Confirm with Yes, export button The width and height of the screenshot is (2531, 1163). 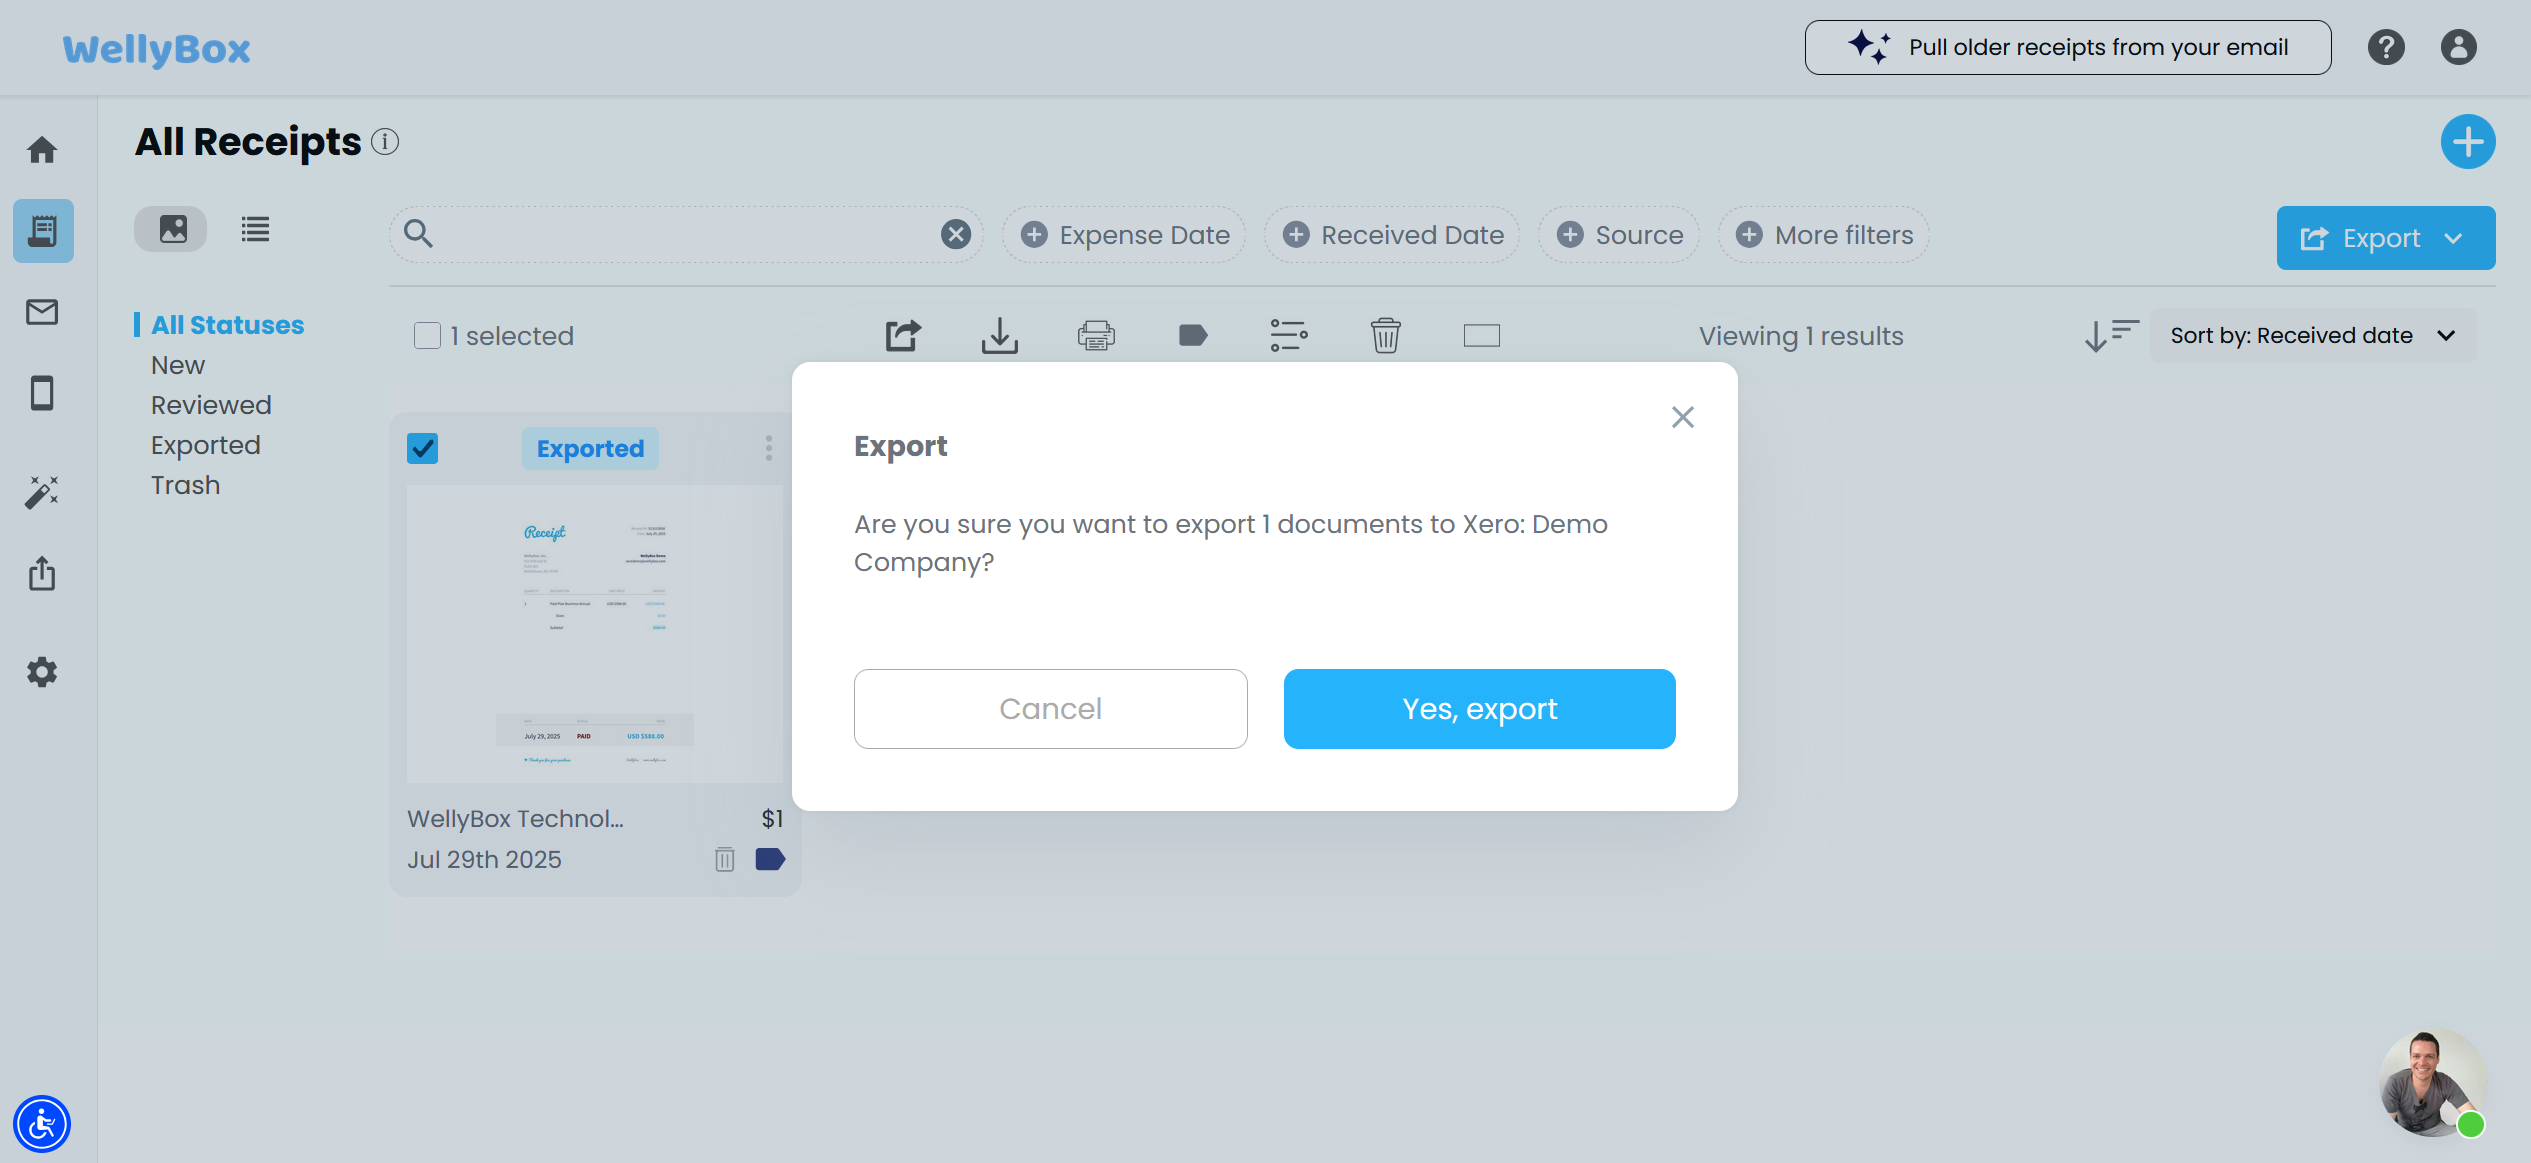point(1479,709)
